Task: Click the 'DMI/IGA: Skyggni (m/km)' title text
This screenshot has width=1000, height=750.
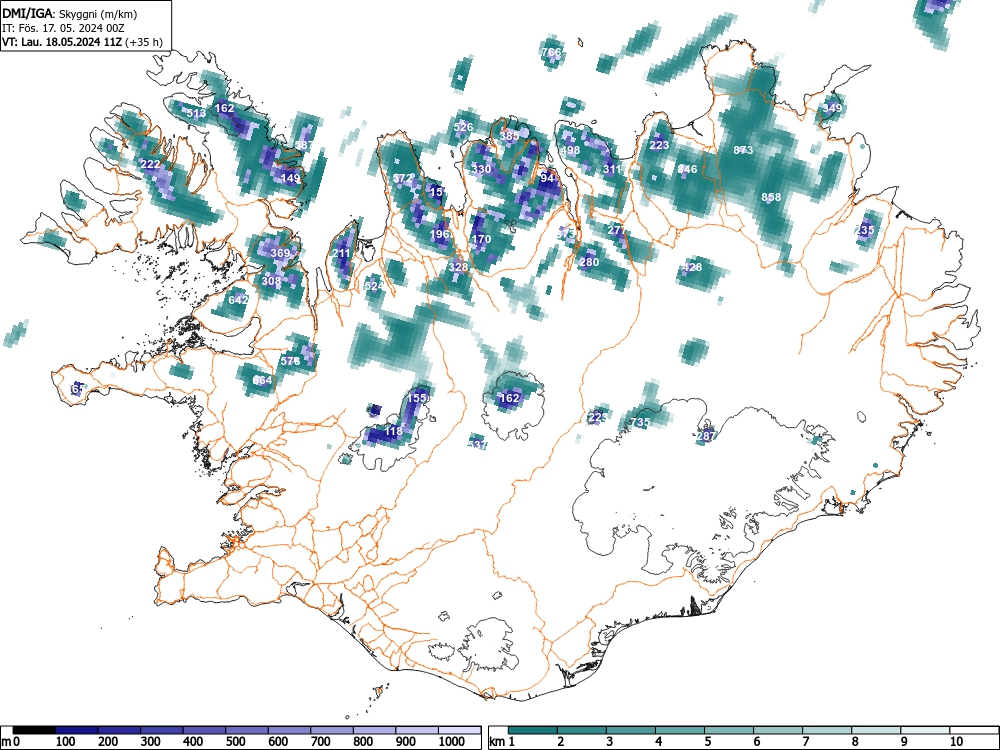Action: [x=70, y=14]
